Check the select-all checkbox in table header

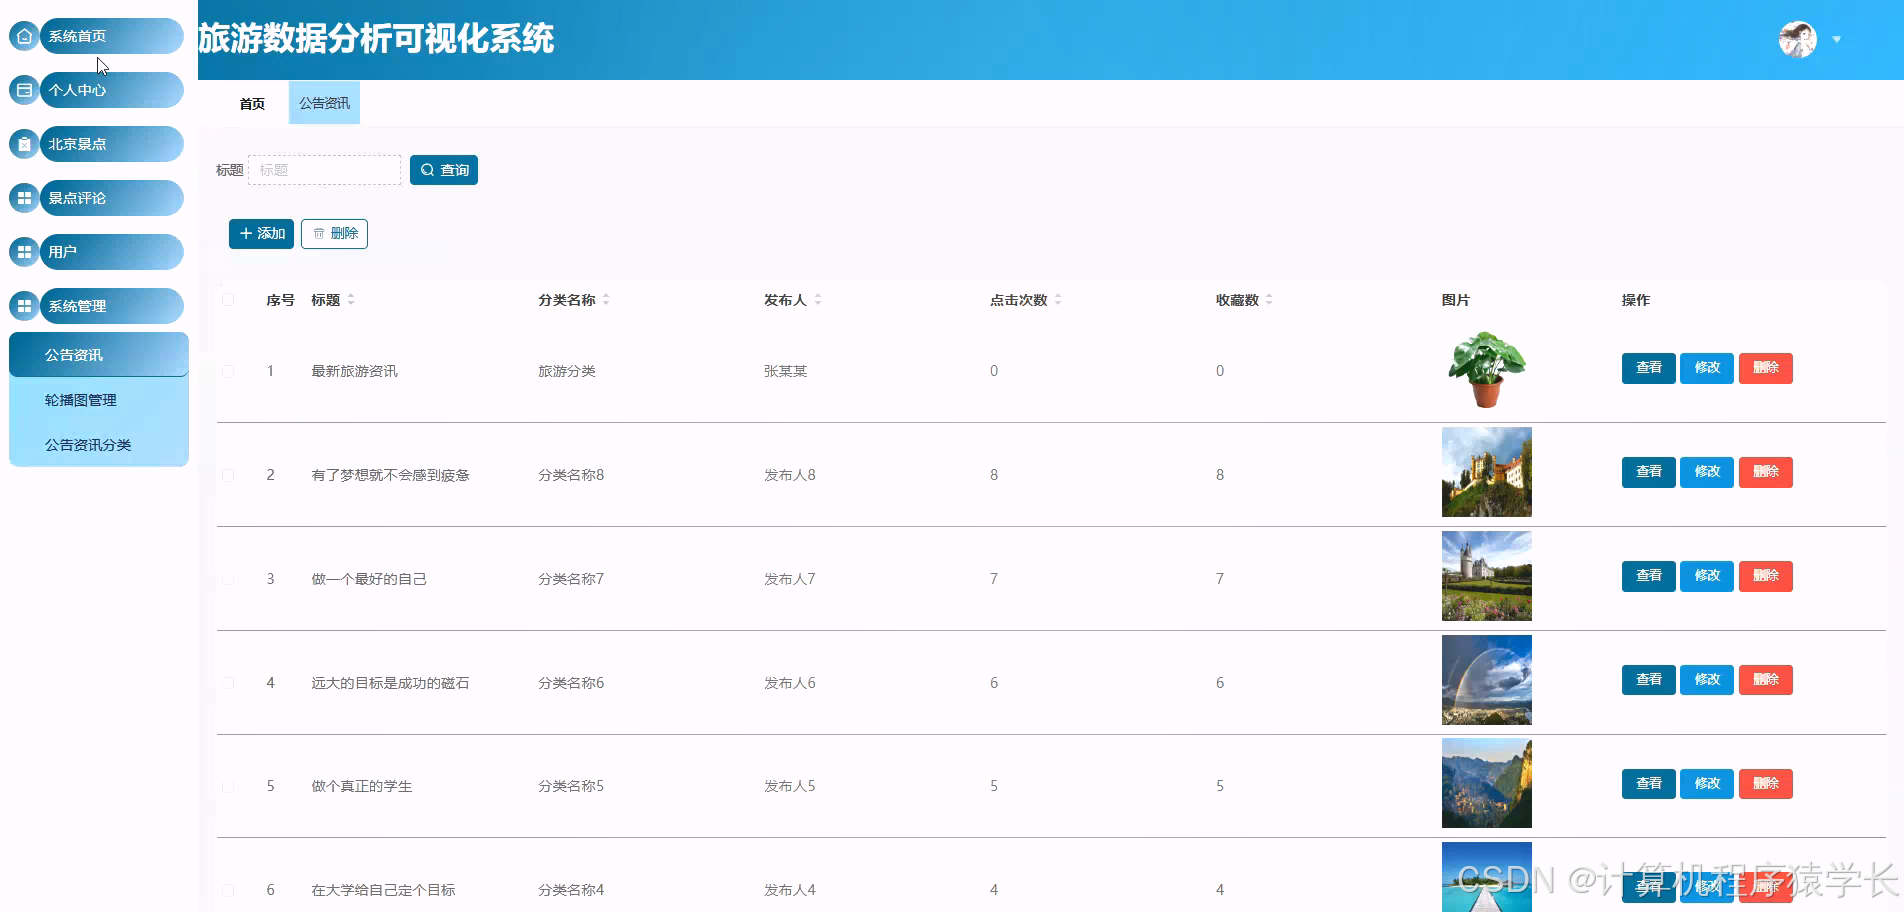click(x=227, y=299)
